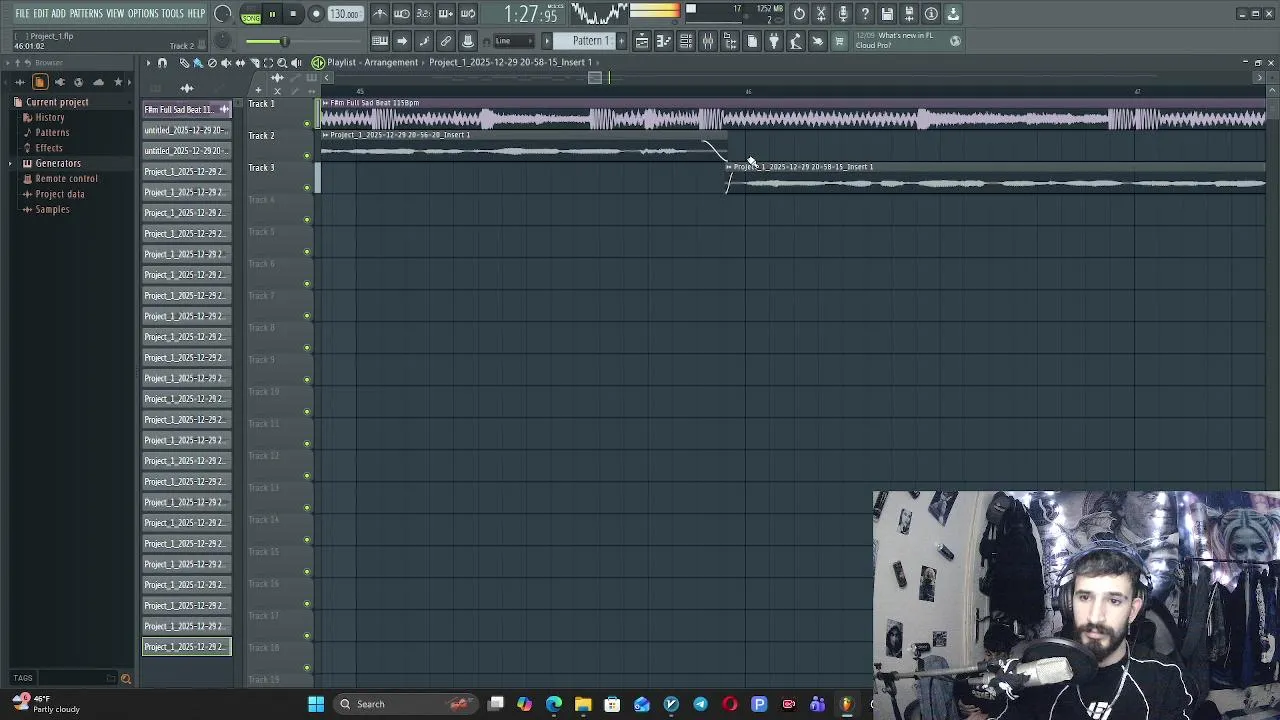This screenshot has height=720, width=1280.
Task: Mute Track 7 with its green LED
Action: pos(307,315)
